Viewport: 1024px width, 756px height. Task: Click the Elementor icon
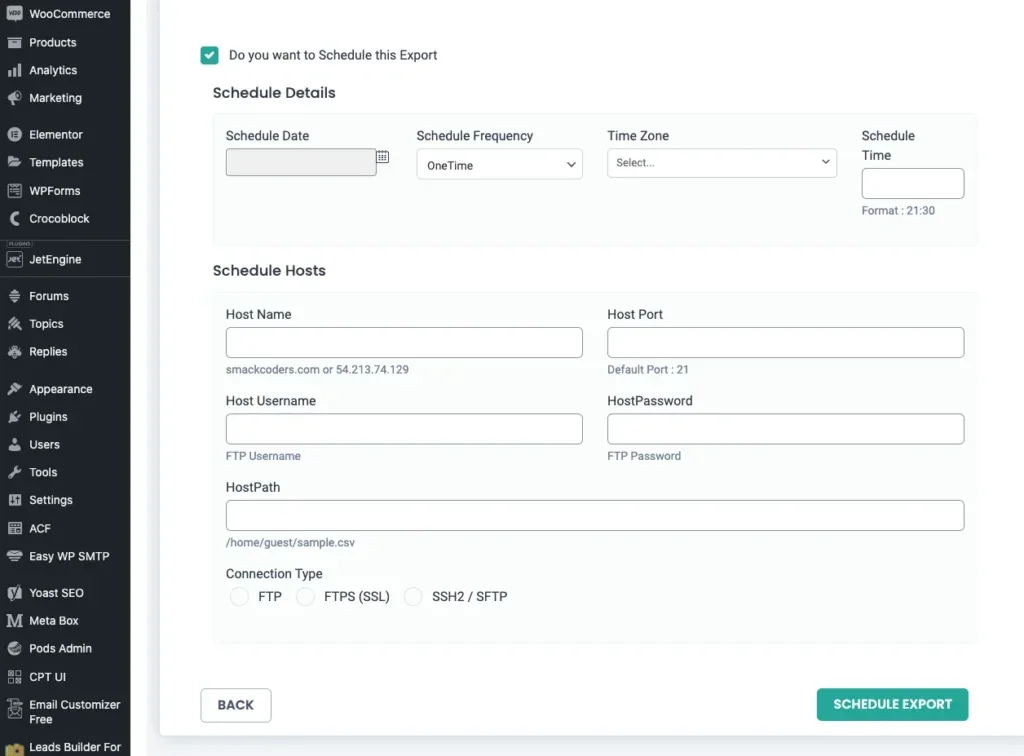pyautogui.click(x=17, y=134)
